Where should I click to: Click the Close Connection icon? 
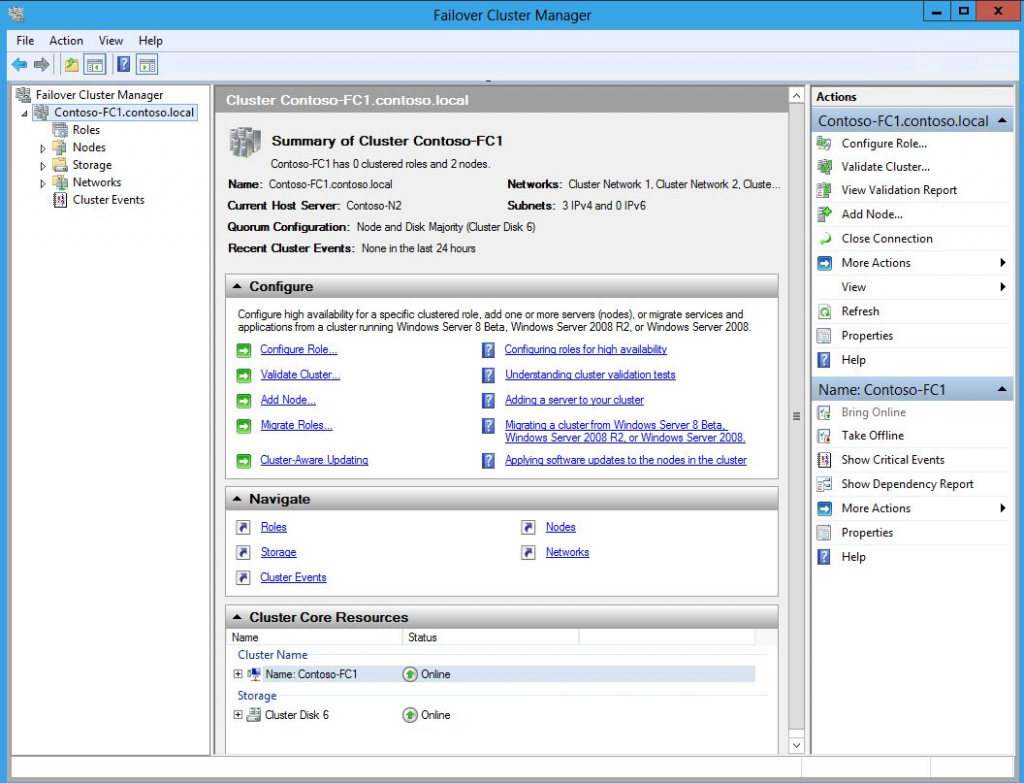tap(824, 238)
